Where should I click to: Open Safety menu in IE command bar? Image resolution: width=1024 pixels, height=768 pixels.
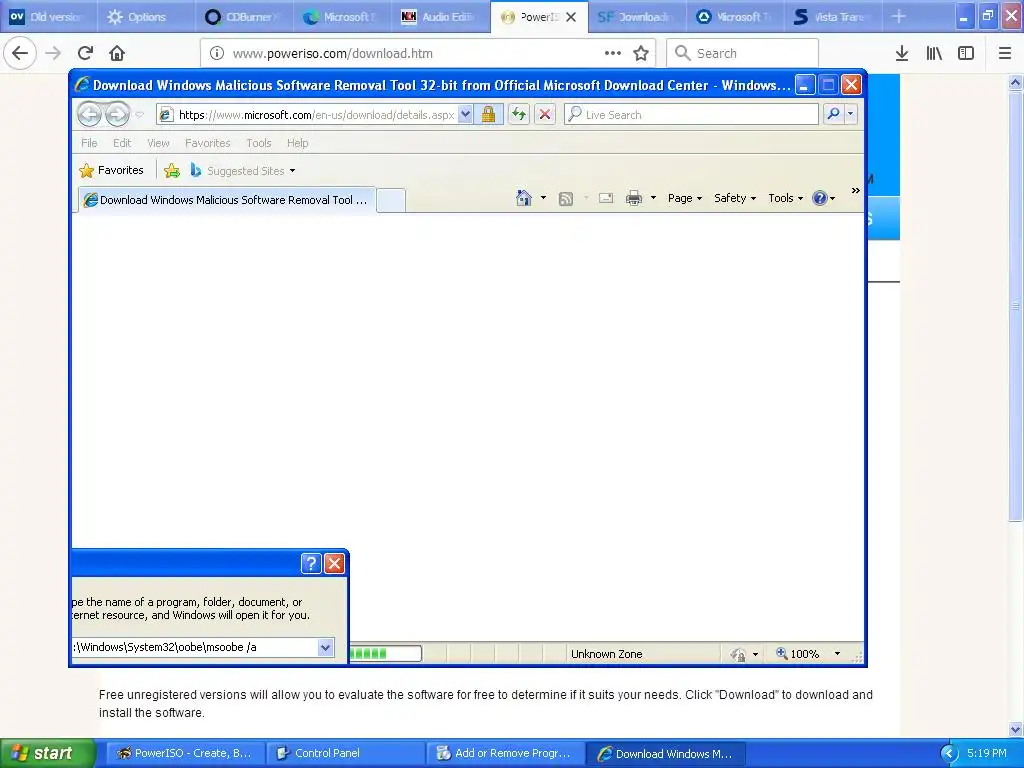pos(735,198)
